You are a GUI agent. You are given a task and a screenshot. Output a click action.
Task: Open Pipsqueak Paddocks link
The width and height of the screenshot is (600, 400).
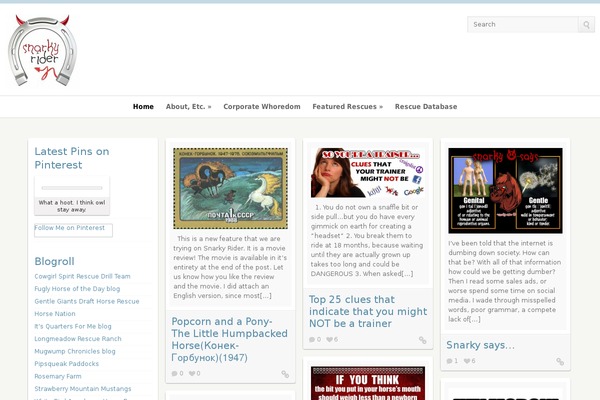pos(67,364)
